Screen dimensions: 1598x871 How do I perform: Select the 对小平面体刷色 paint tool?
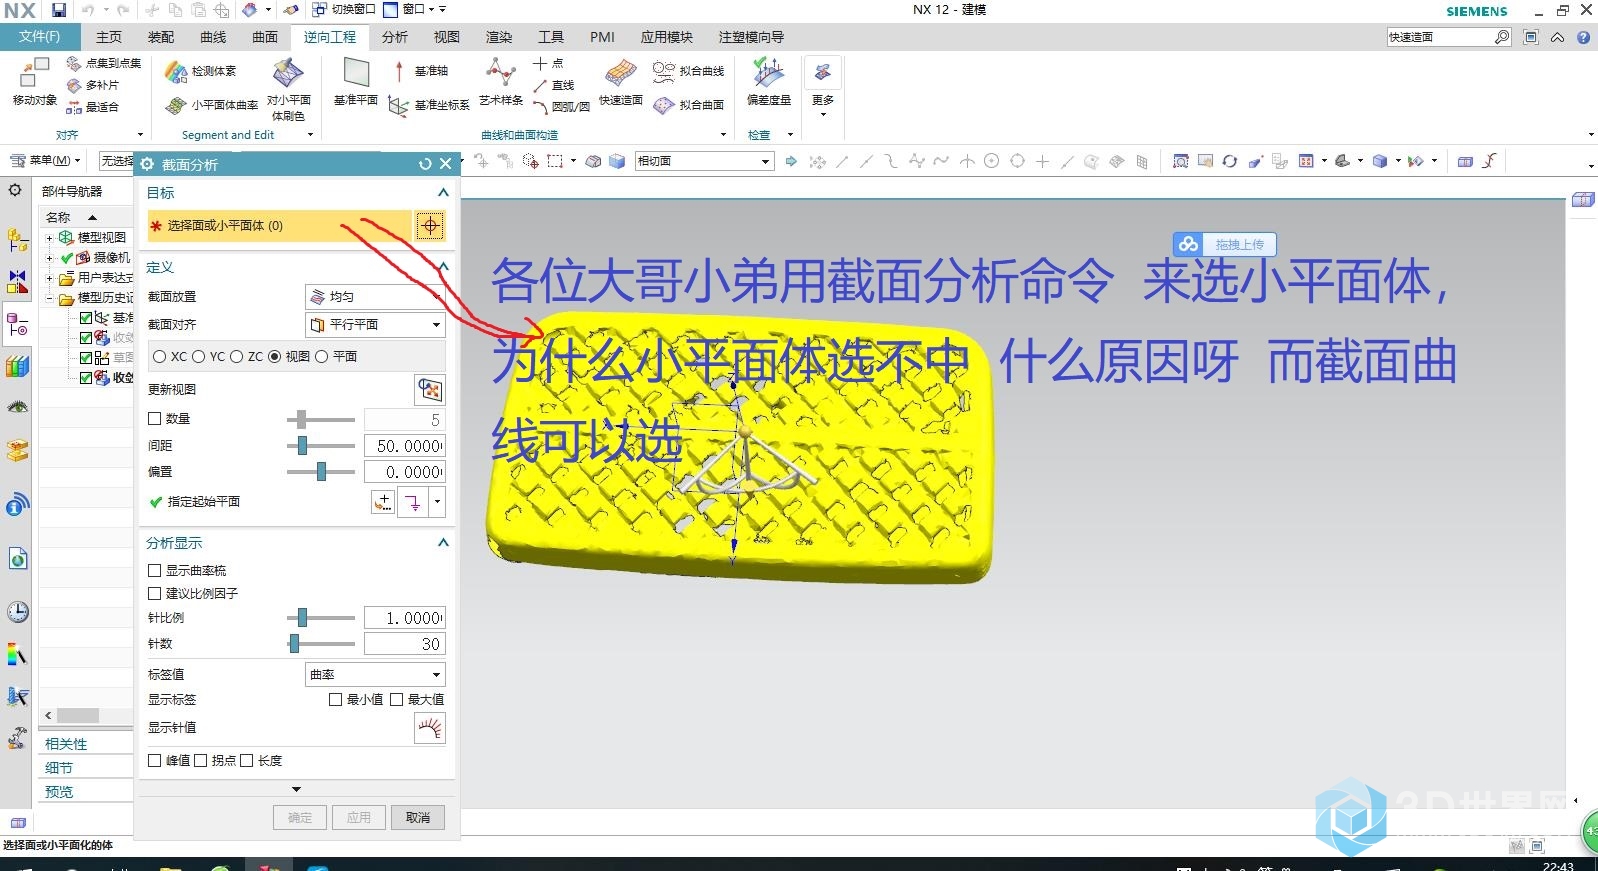288,90
